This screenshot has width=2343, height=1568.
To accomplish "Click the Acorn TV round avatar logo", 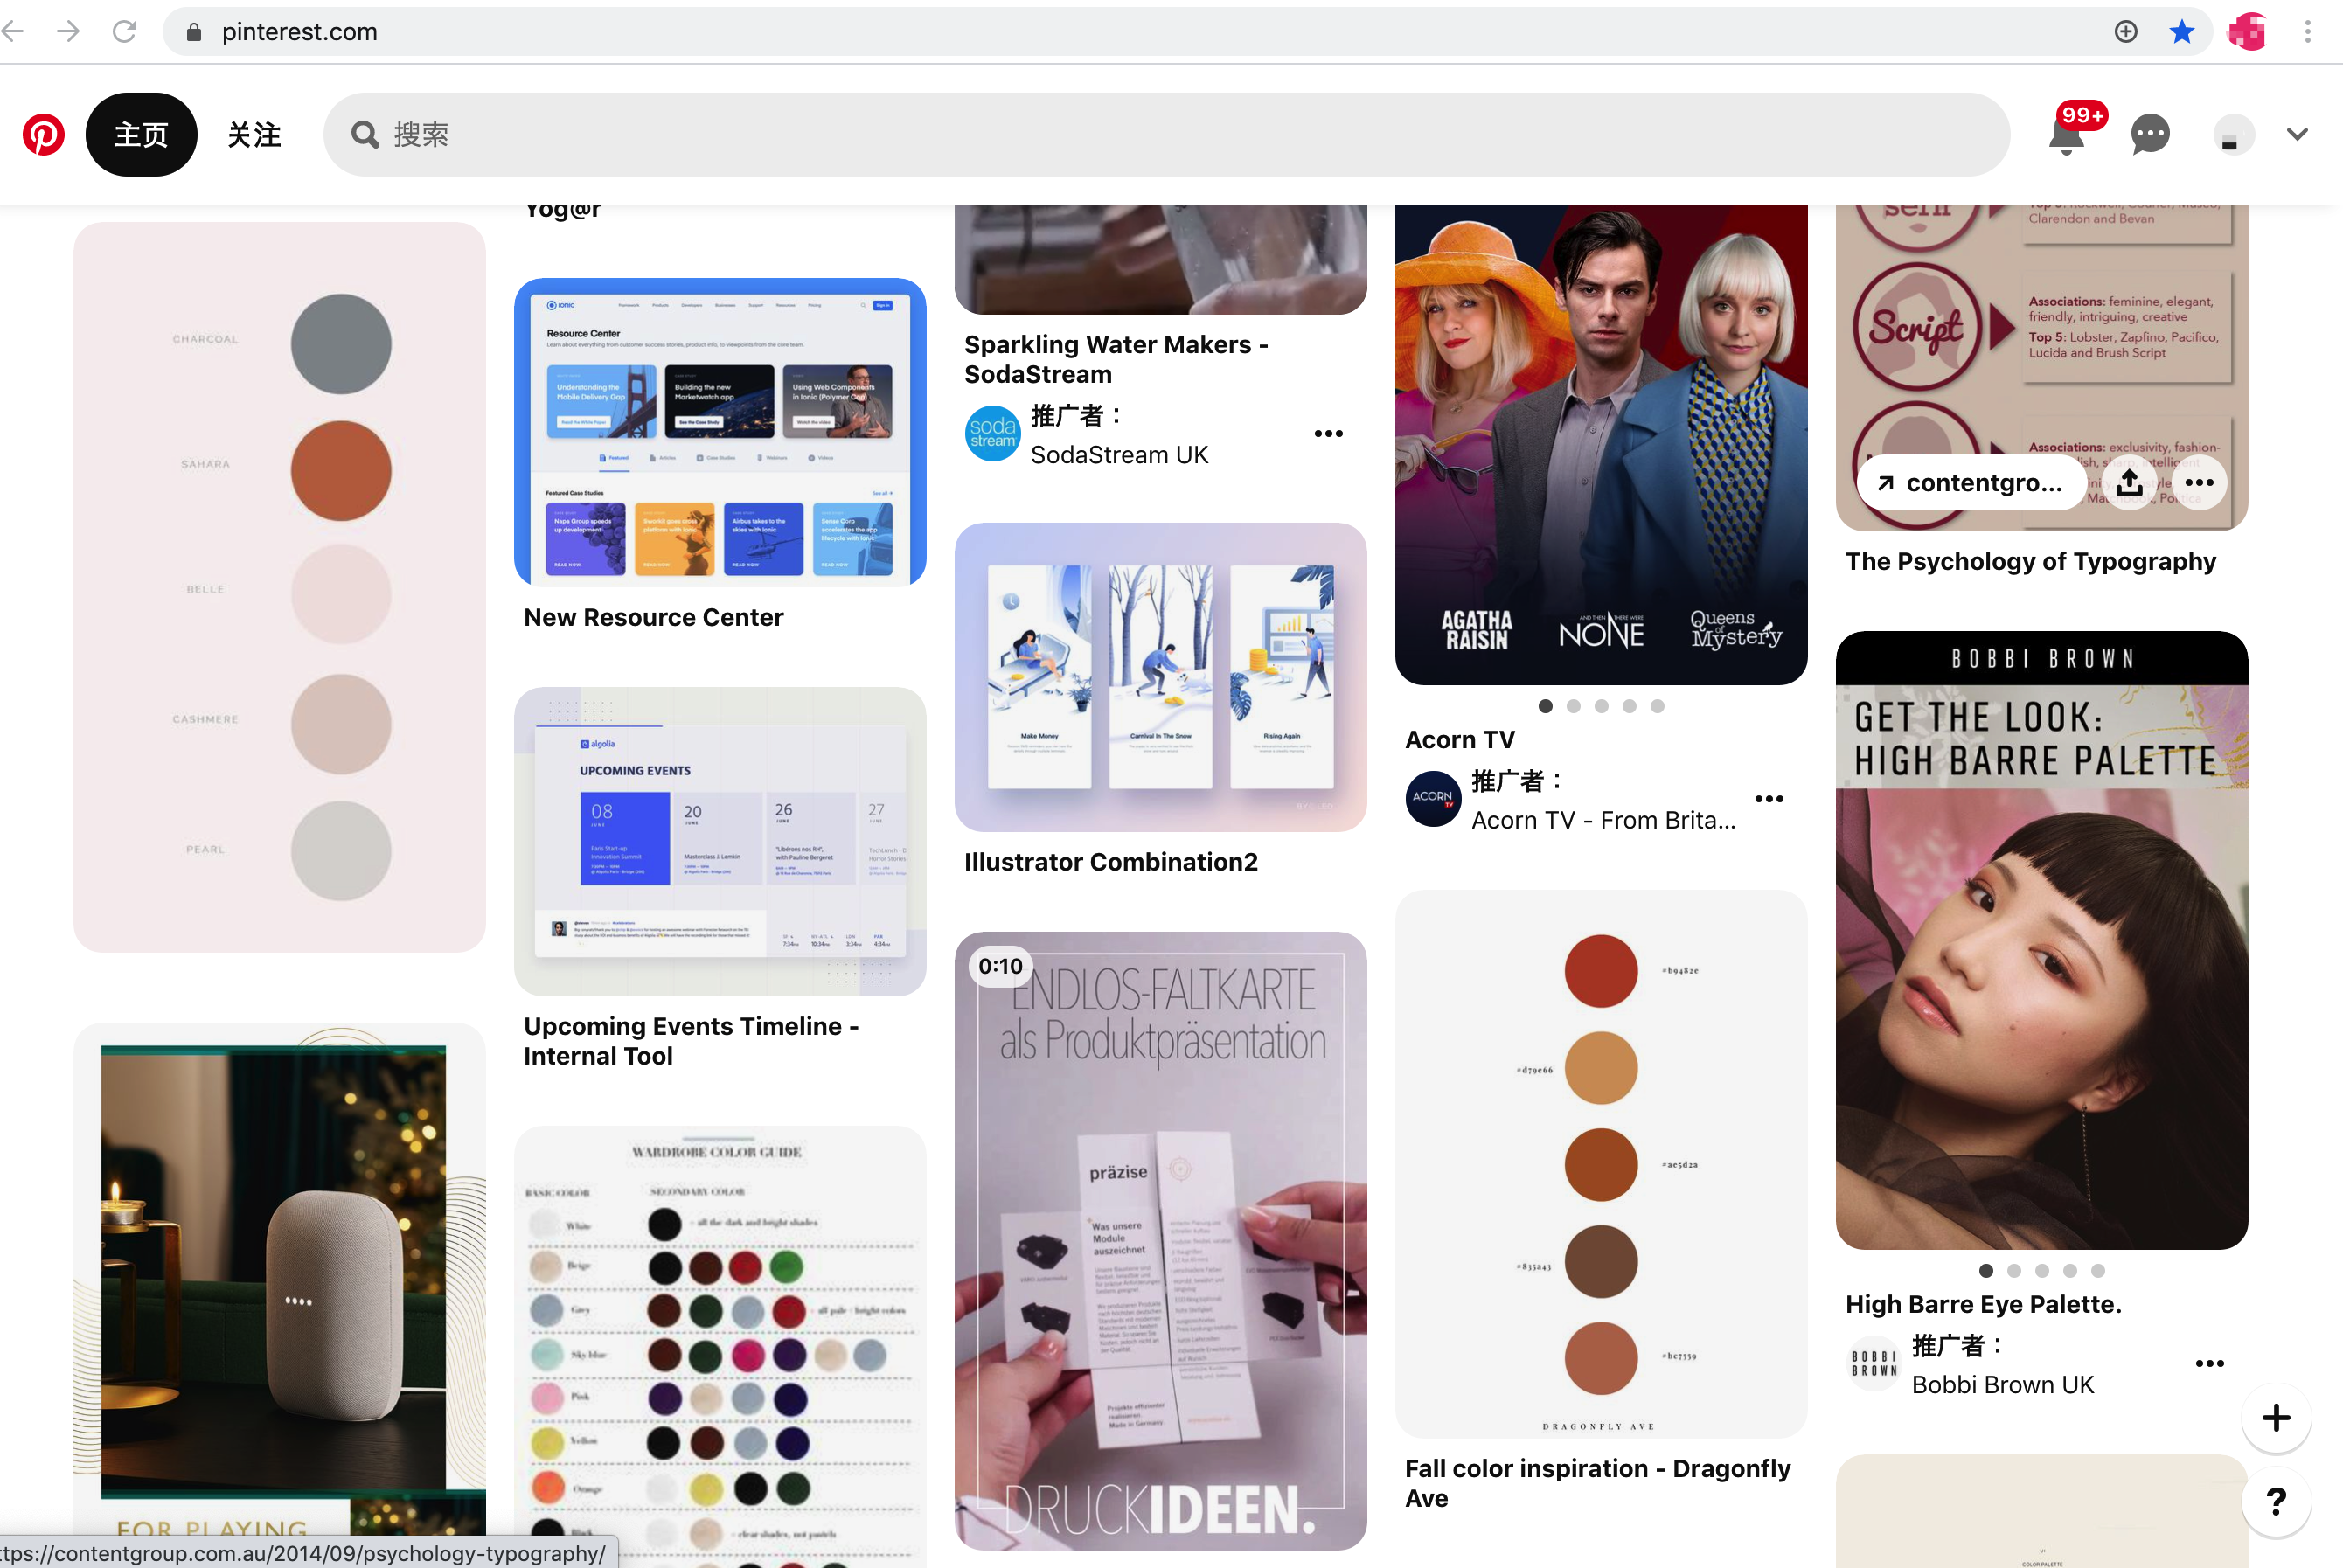I will pyautogui.click(x=1434, y=799).
